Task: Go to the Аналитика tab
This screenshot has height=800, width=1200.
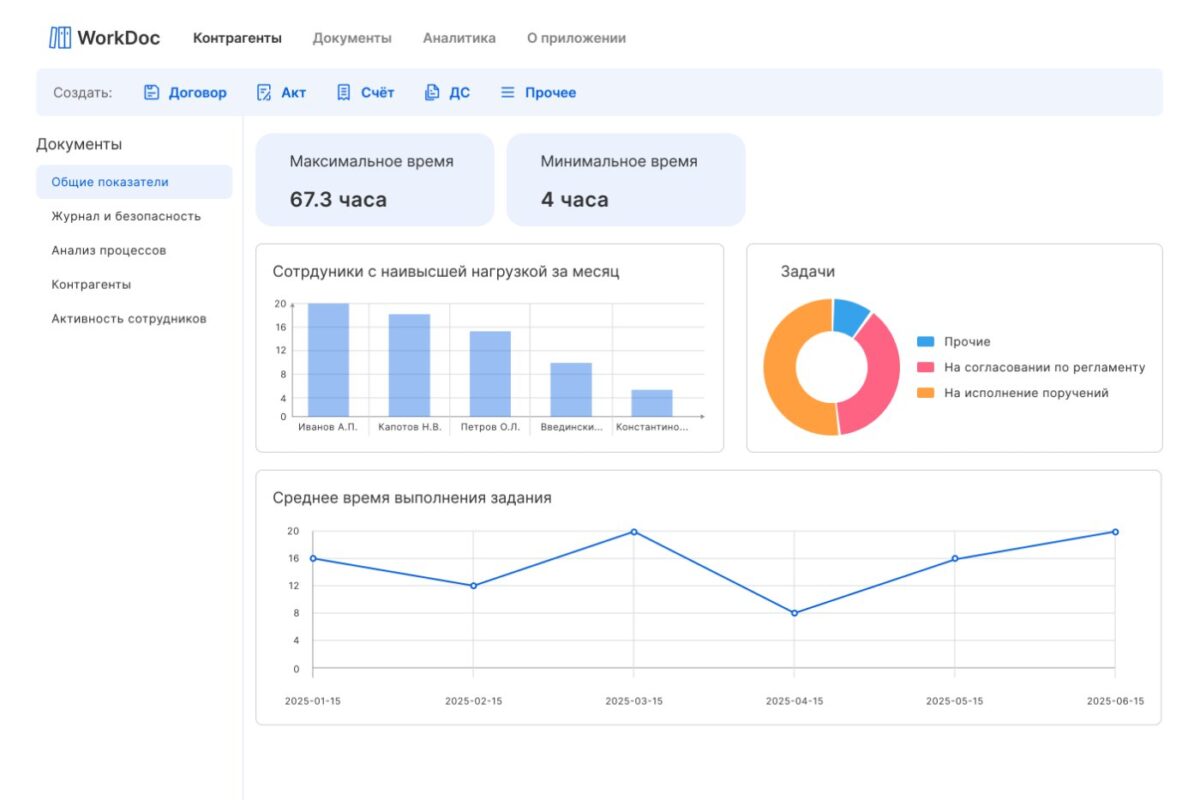Action: (x=459, y=38)
